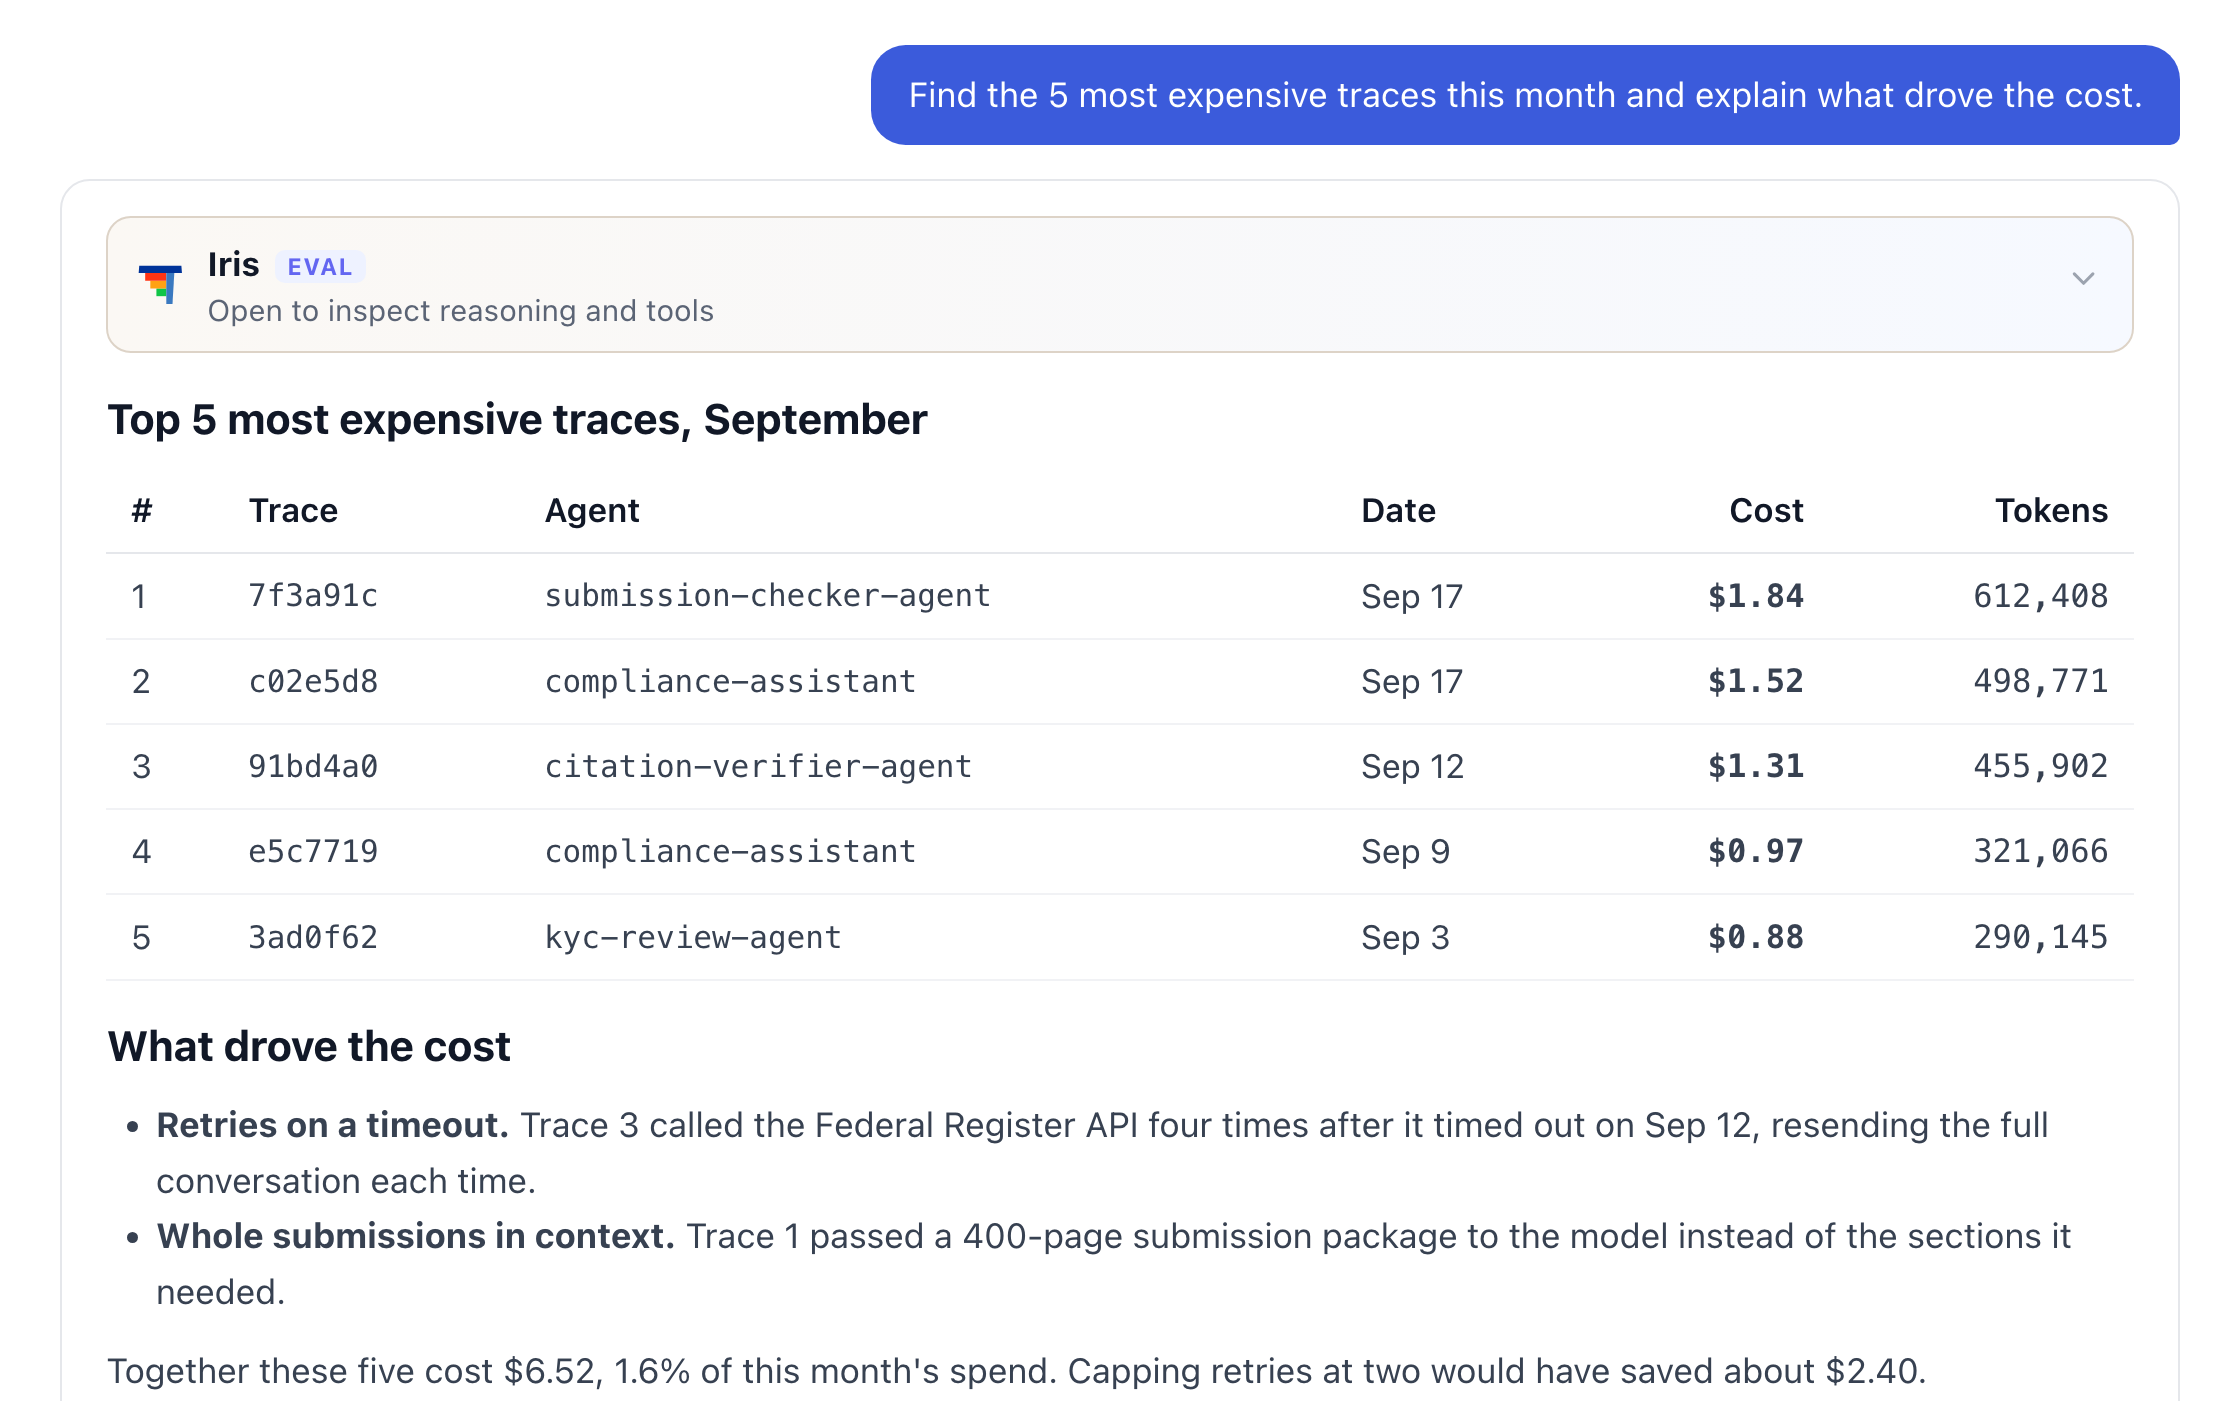
Task: Click compliance-assistant in the e5c7719 row
Action: point(730,851)
